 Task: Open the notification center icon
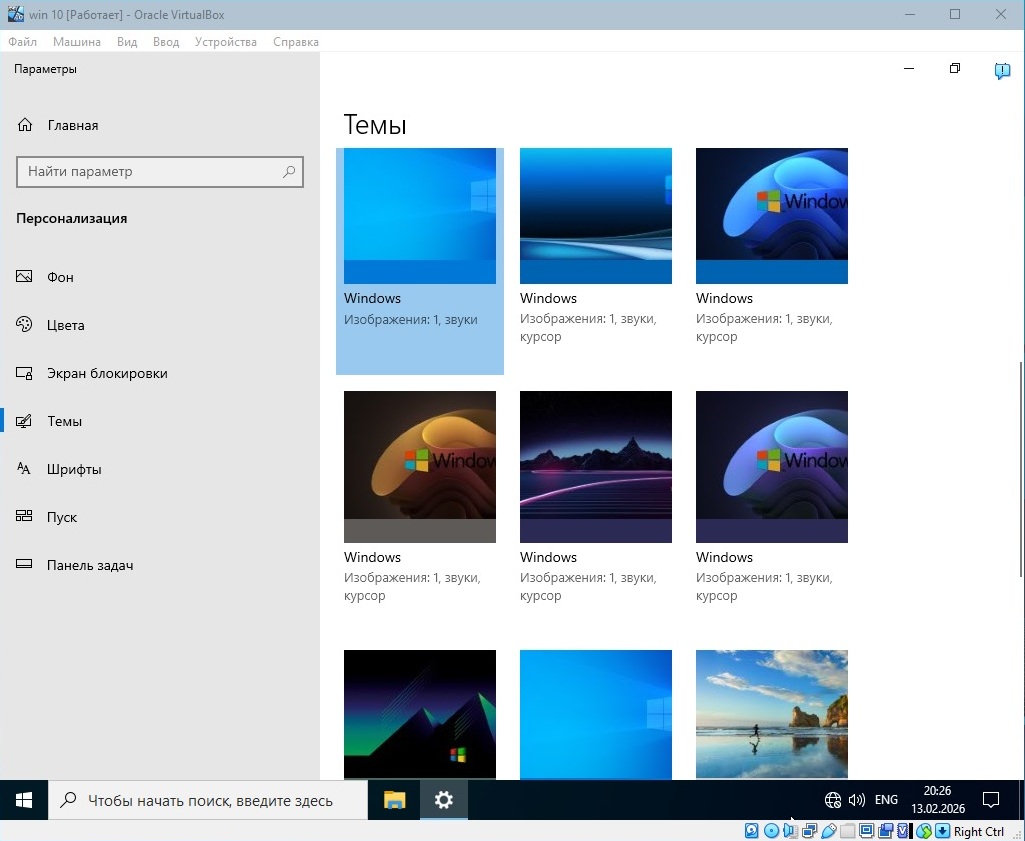[991, 800]
